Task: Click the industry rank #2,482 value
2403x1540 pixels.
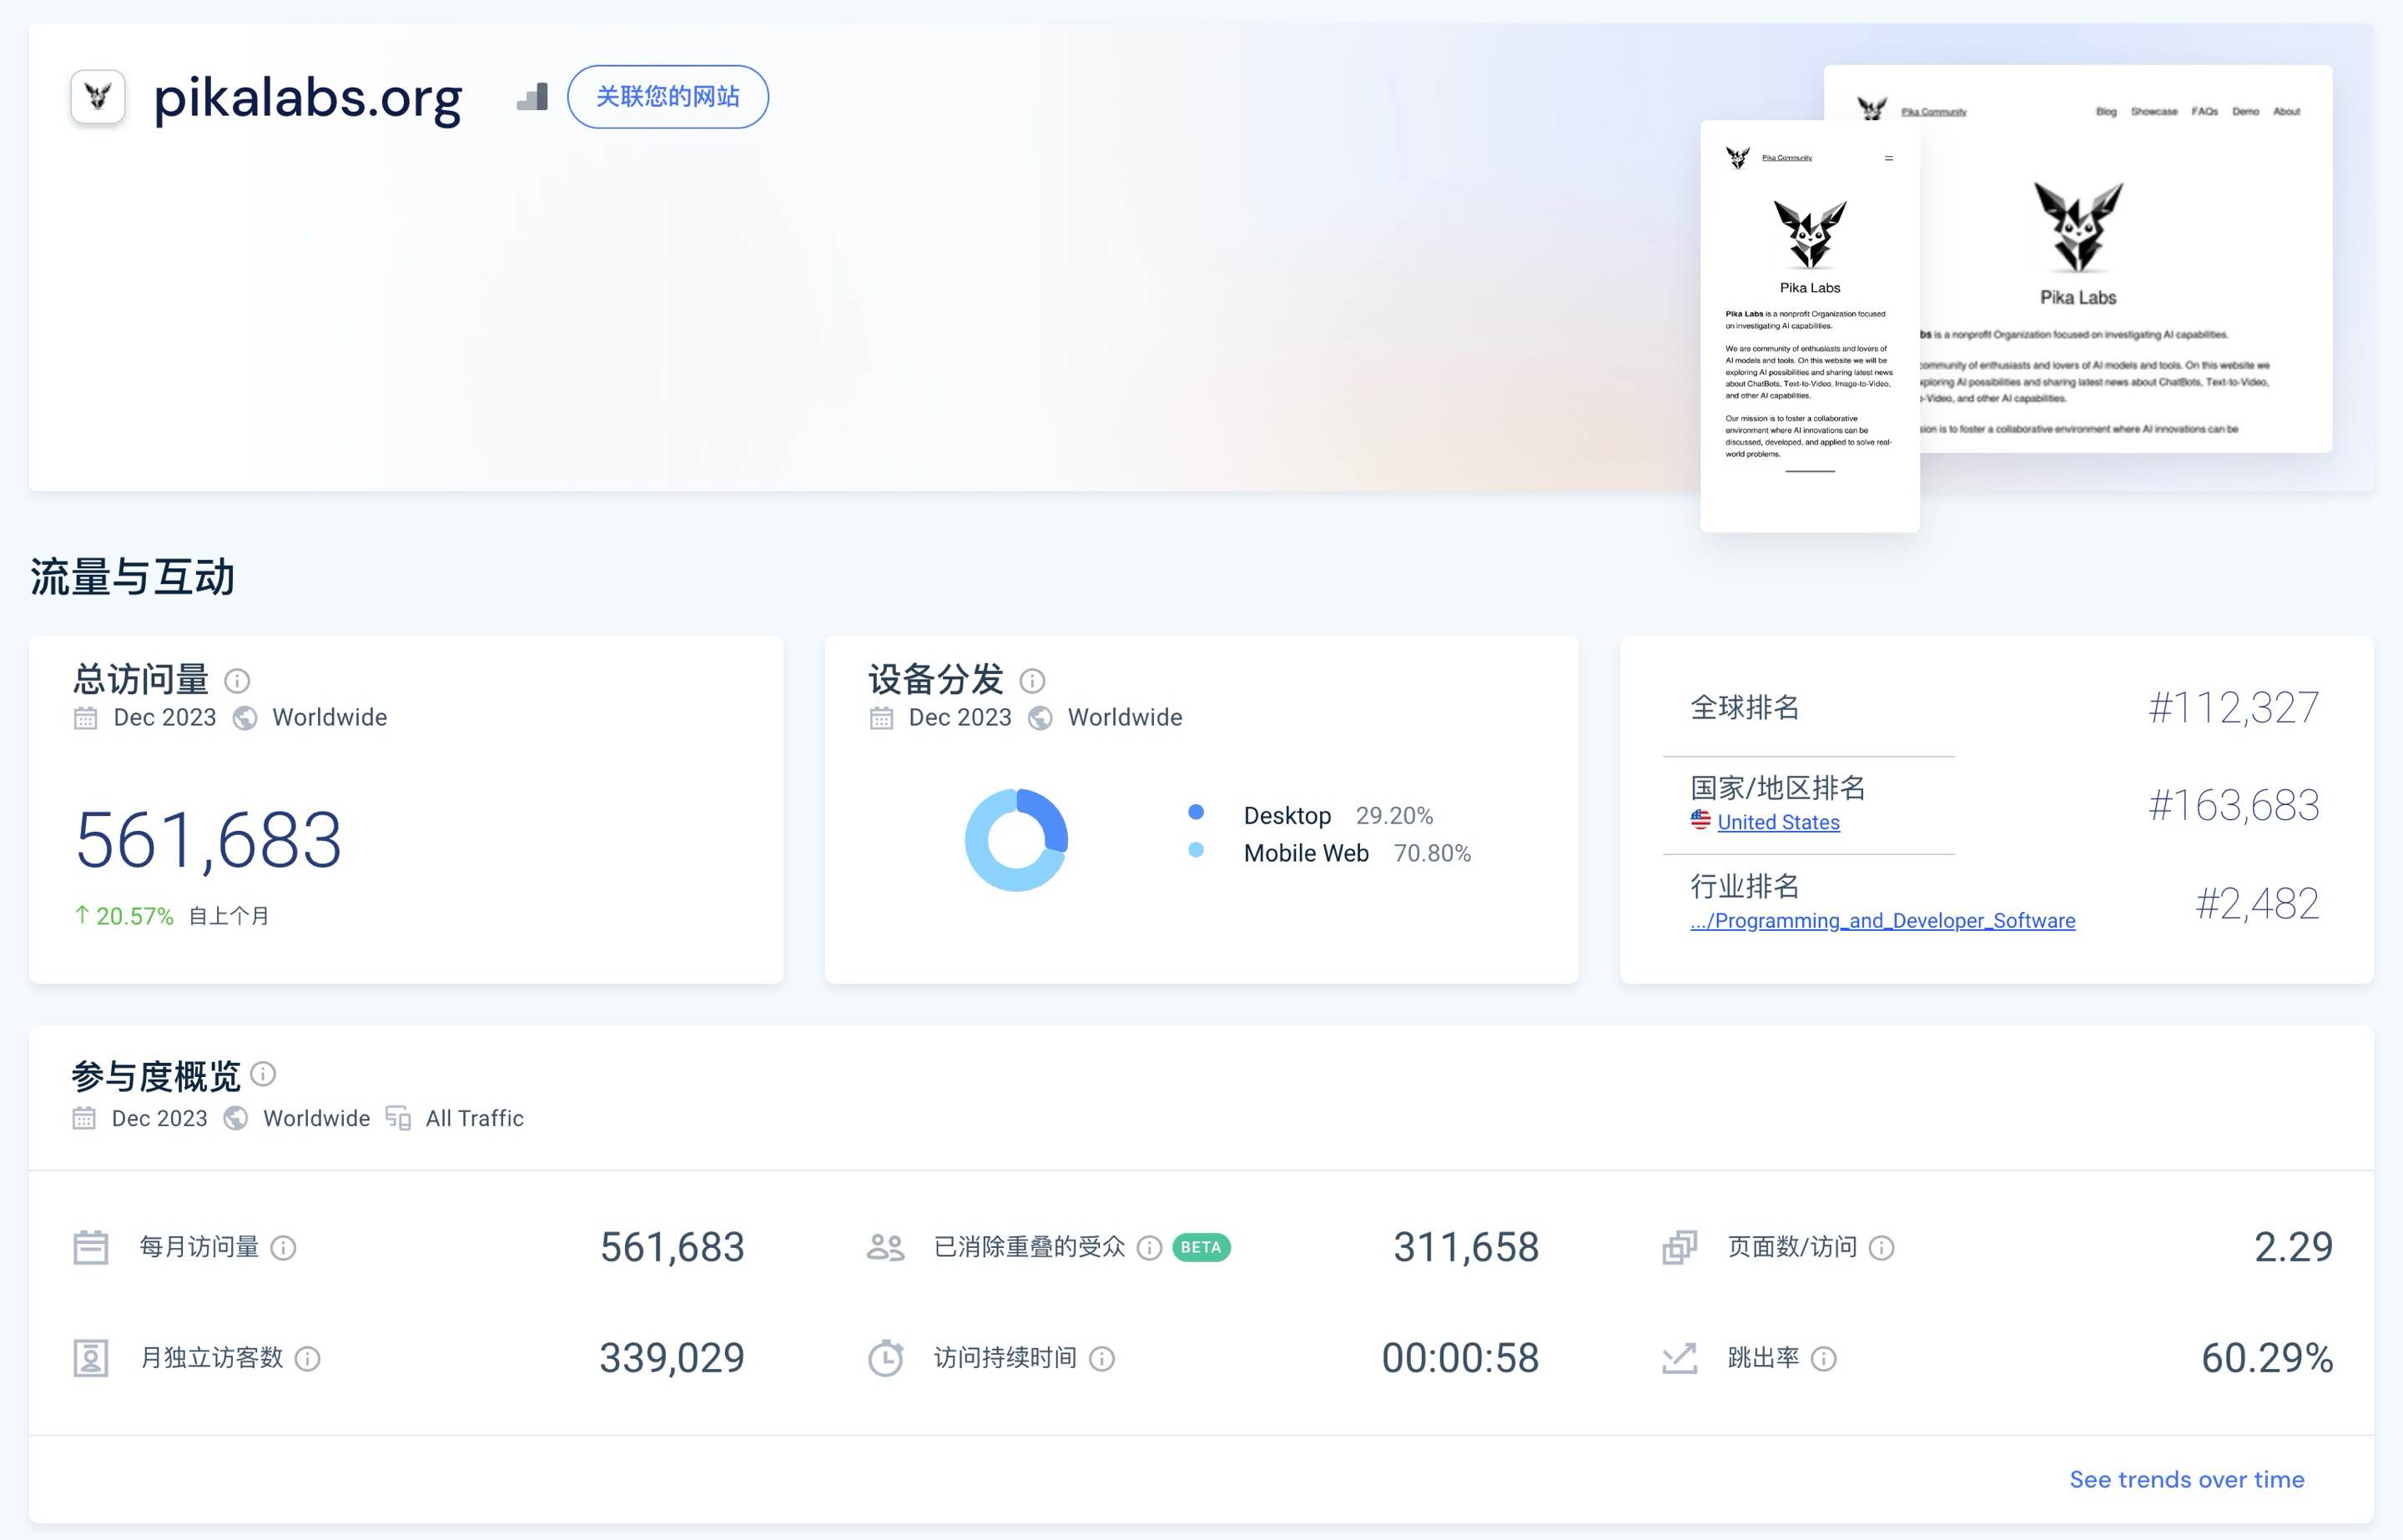Action: click(2257, 904)
